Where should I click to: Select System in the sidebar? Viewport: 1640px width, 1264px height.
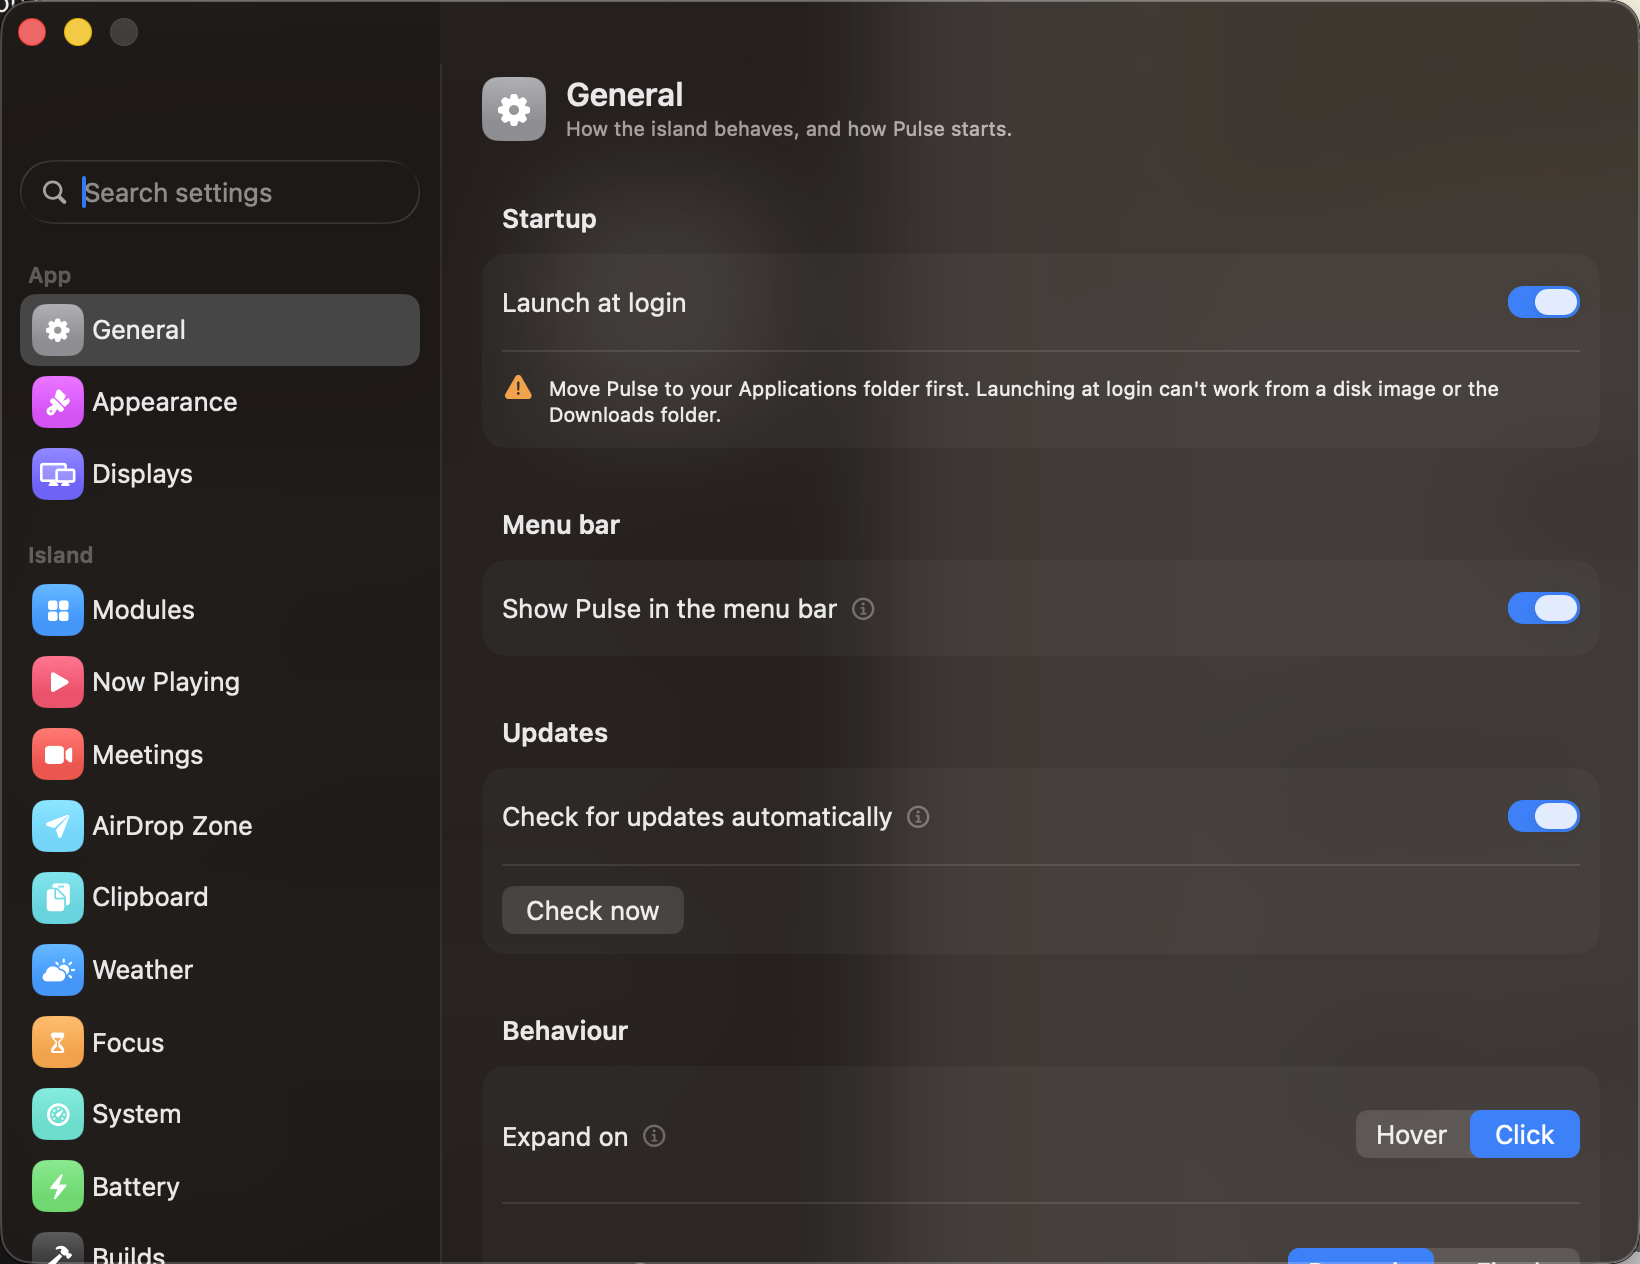coord(220,1114)
